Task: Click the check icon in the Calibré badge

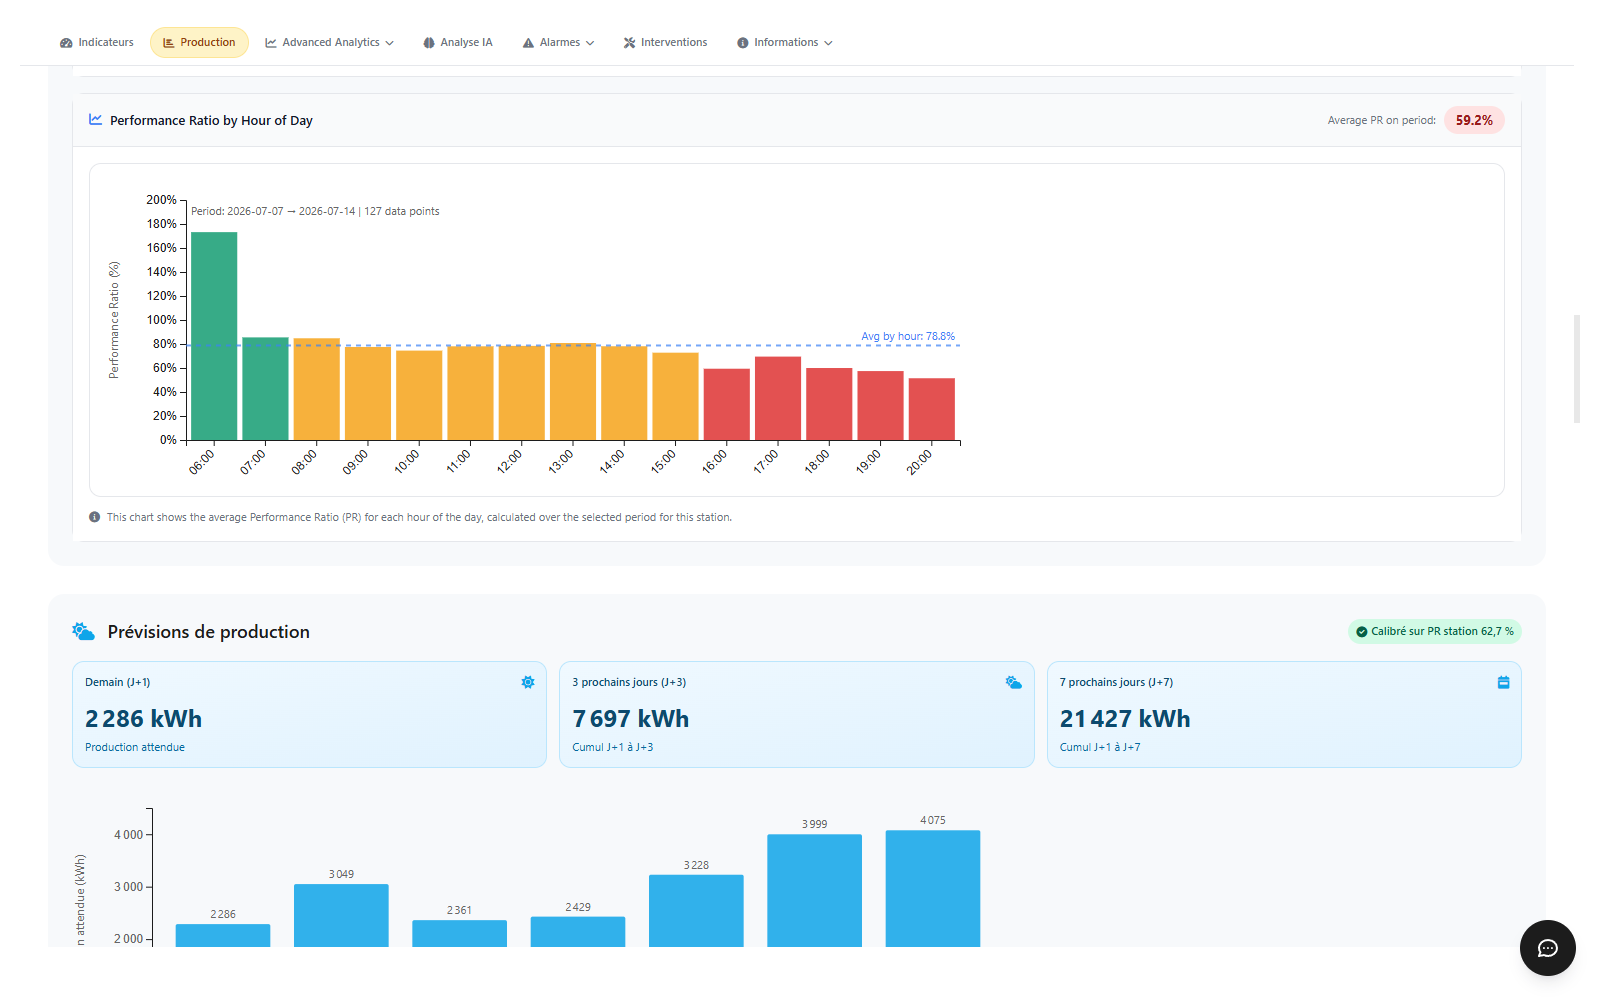Action: tap(1362, 632)
